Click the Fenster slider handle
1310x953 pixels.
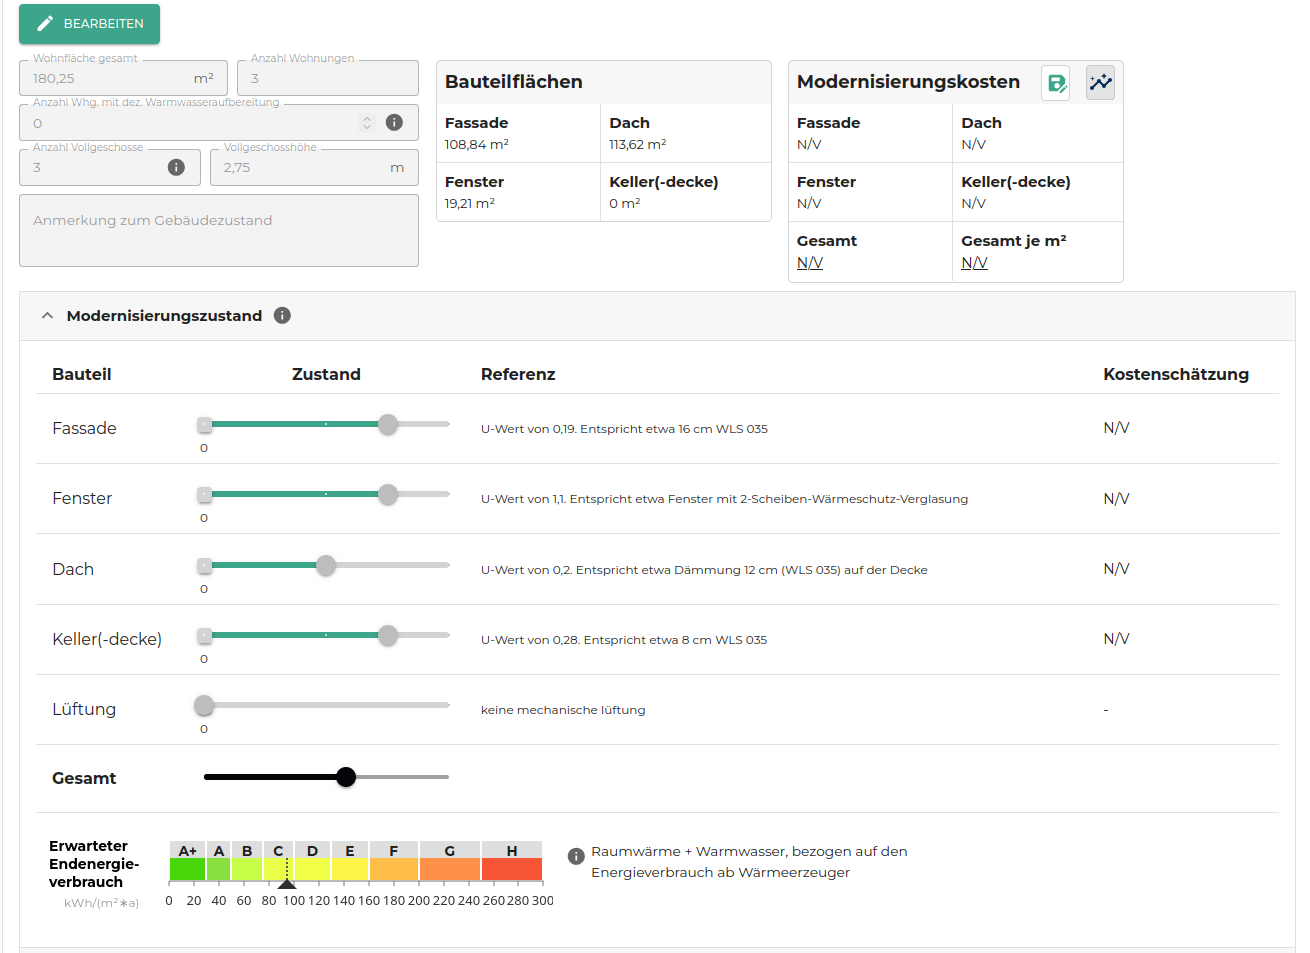click(x=388, y=494)
